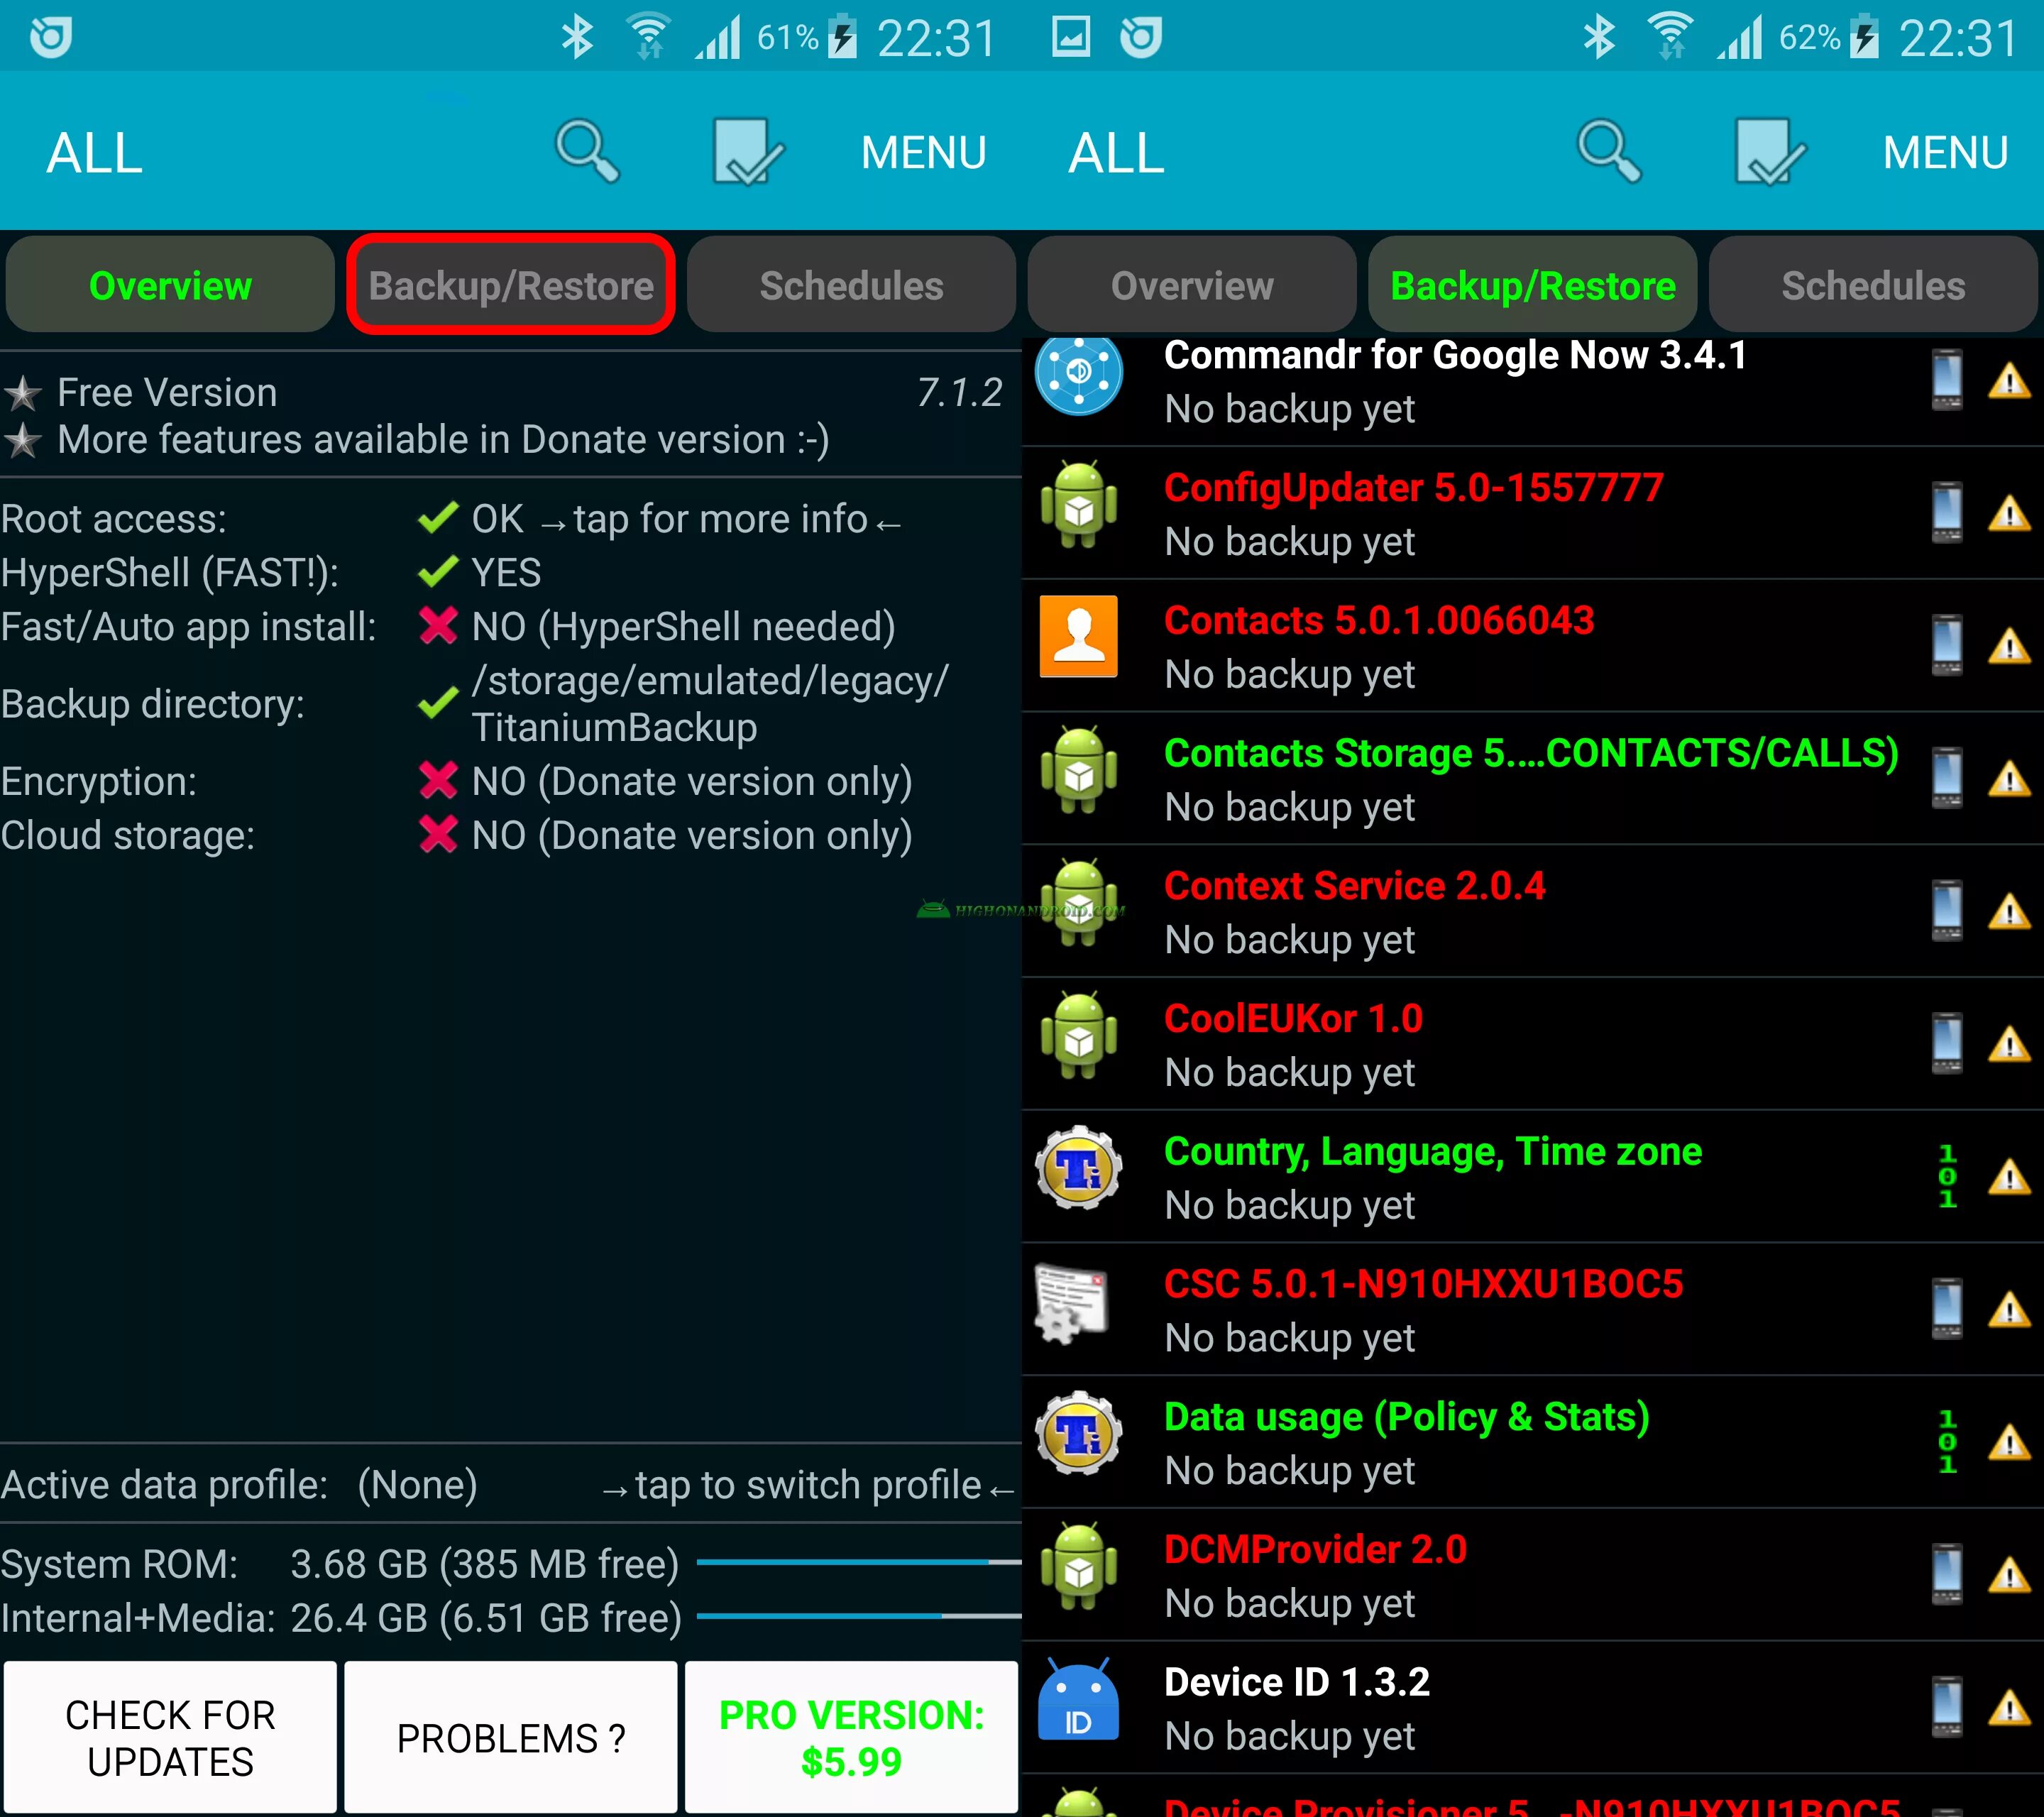Tap PRO VERSION $5.99 button

click(851, 1738)
